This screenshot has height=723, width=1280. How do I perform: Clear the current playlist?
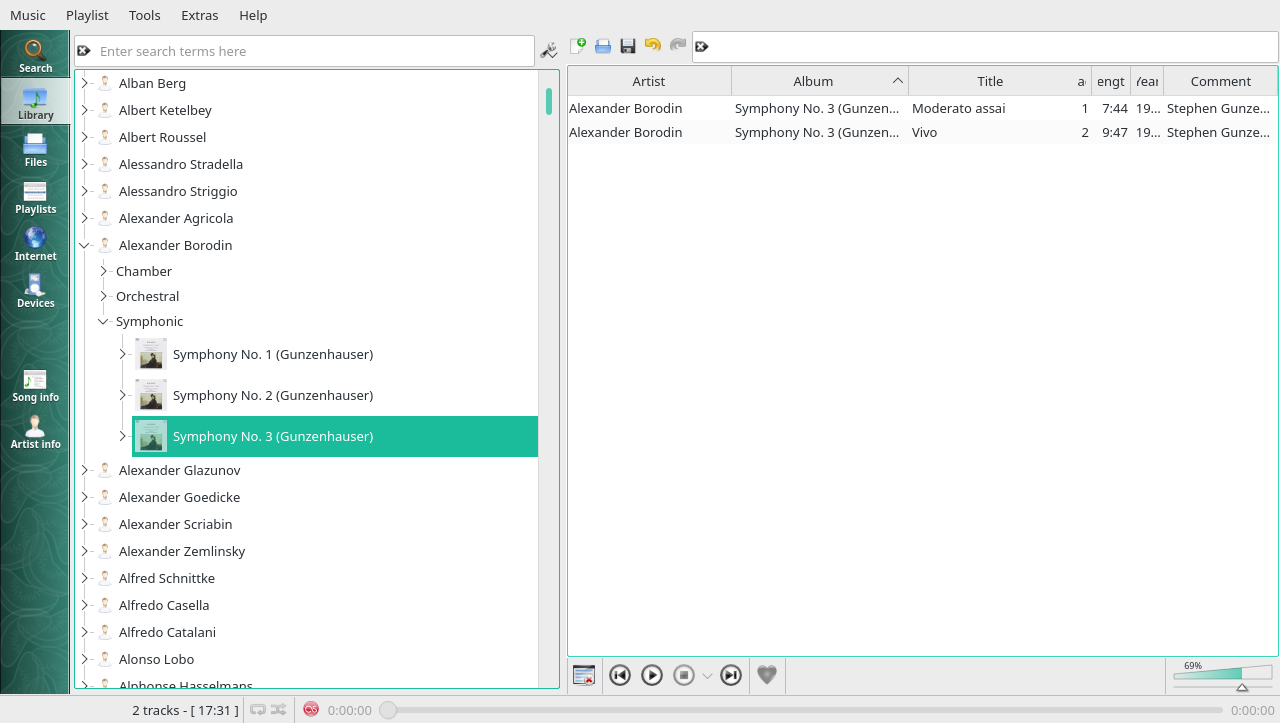[x=584, y=676]
